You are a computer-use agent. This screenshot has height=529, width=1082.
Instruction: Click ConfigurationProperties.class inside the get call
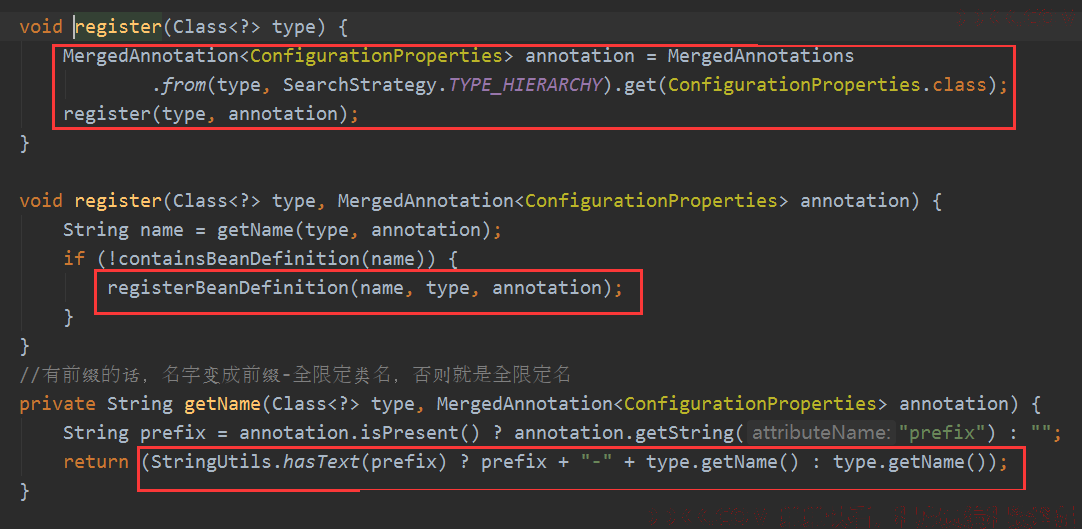(x=827, y=85)
